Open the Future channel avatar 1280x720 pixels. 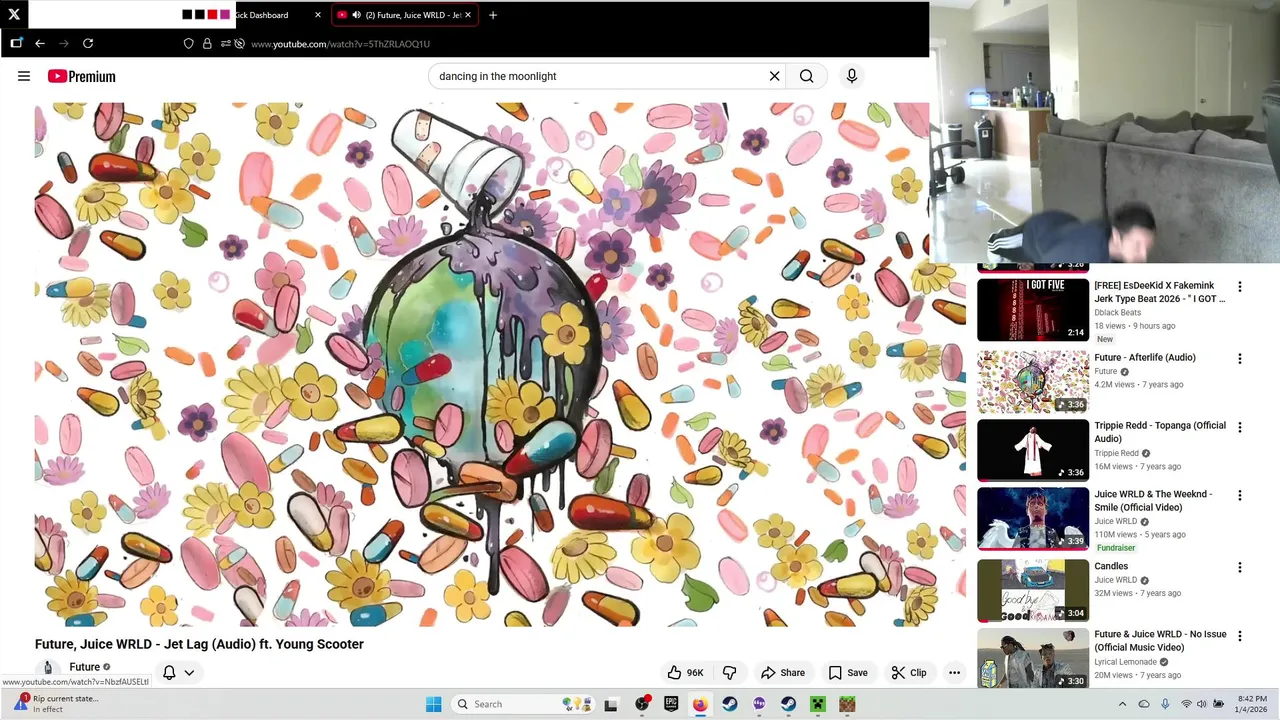tap(47, 668)
